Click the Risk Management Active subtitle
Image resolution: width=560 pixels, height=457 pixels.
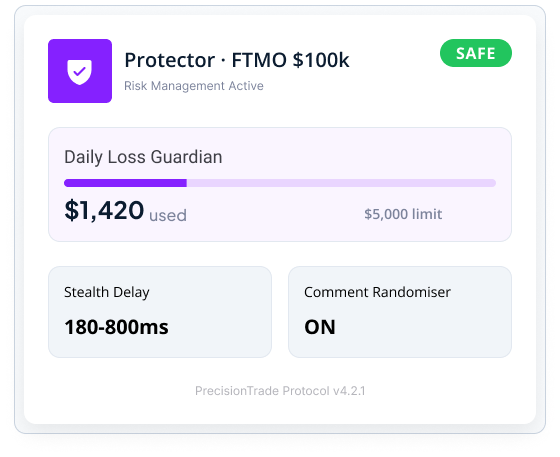tap(194, 86)
